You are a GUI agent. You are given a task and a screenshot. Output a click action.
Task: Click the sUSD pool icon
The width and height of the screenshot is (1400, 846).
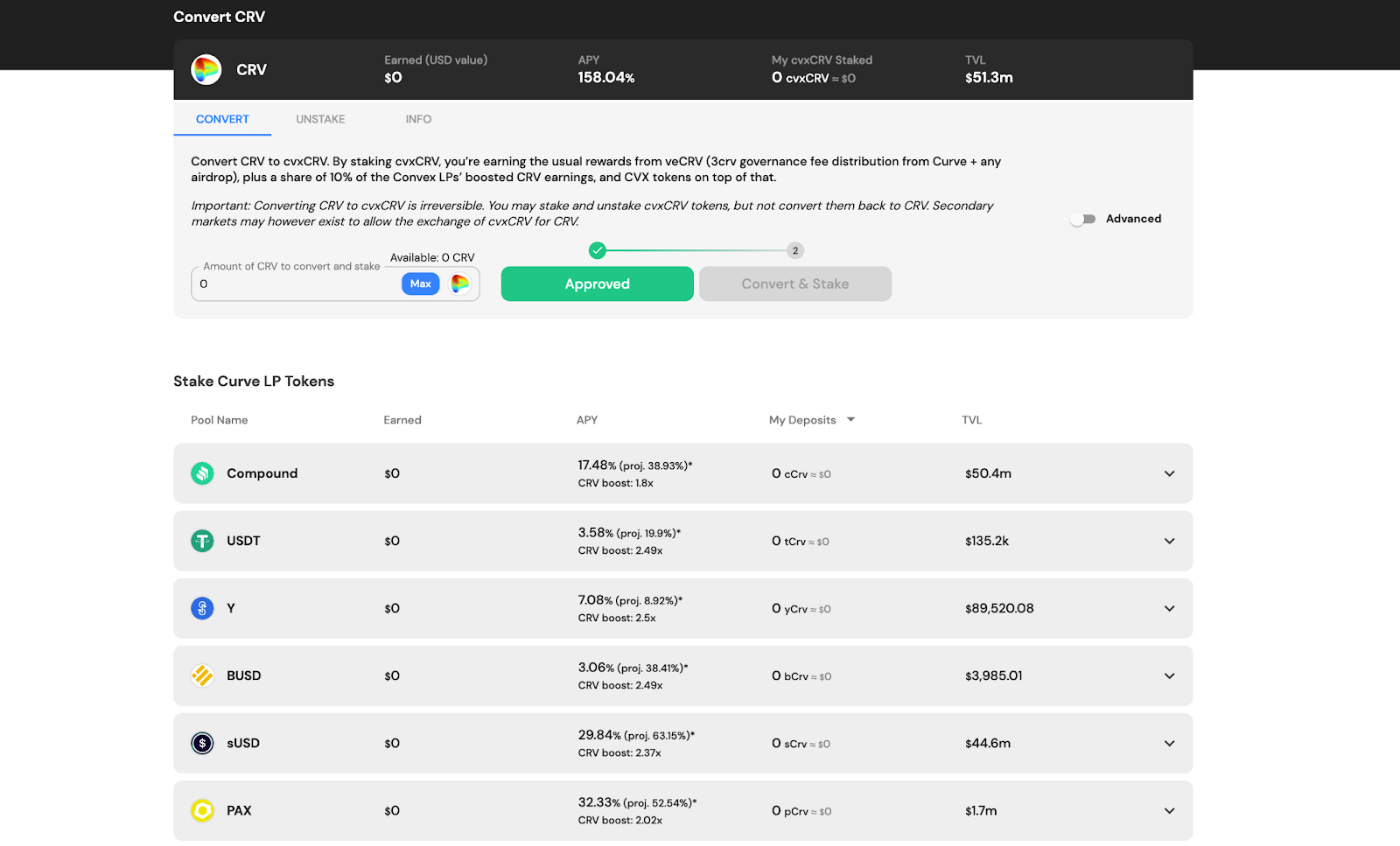[x=203, y=743]
